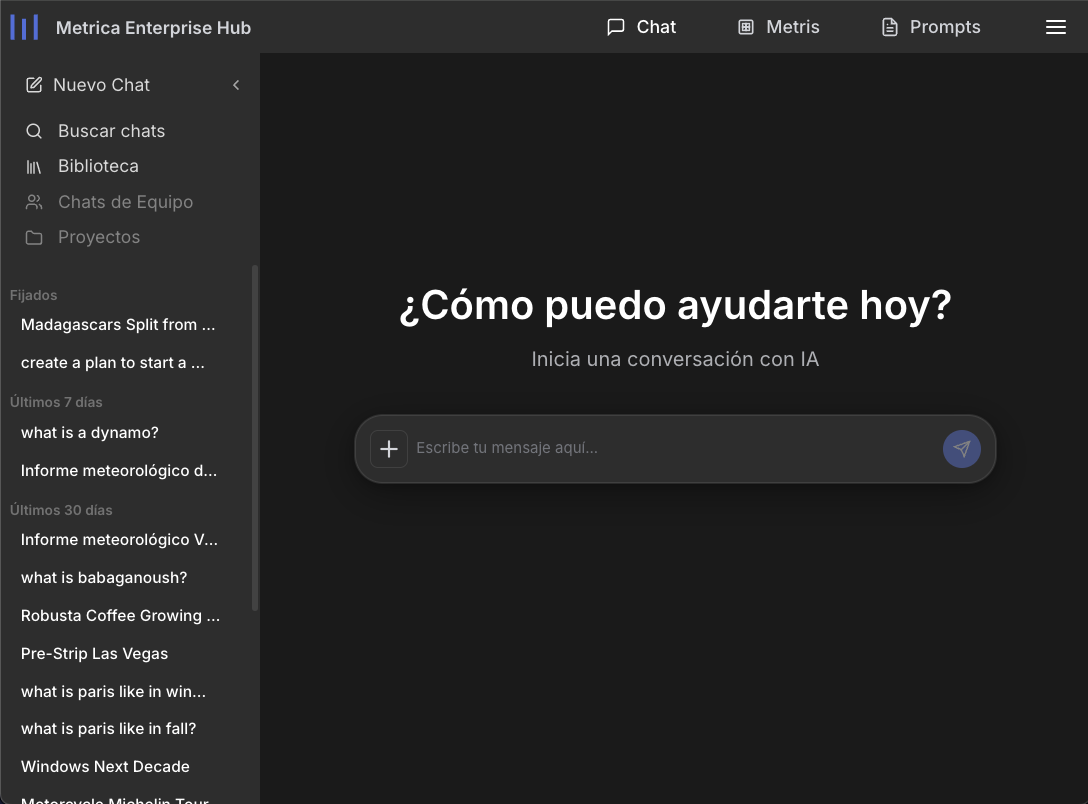Image resolution: width=1088 pixels, height=804 pixels.
Task: Open the Biblioteca library icon
Action: [33, 166]
